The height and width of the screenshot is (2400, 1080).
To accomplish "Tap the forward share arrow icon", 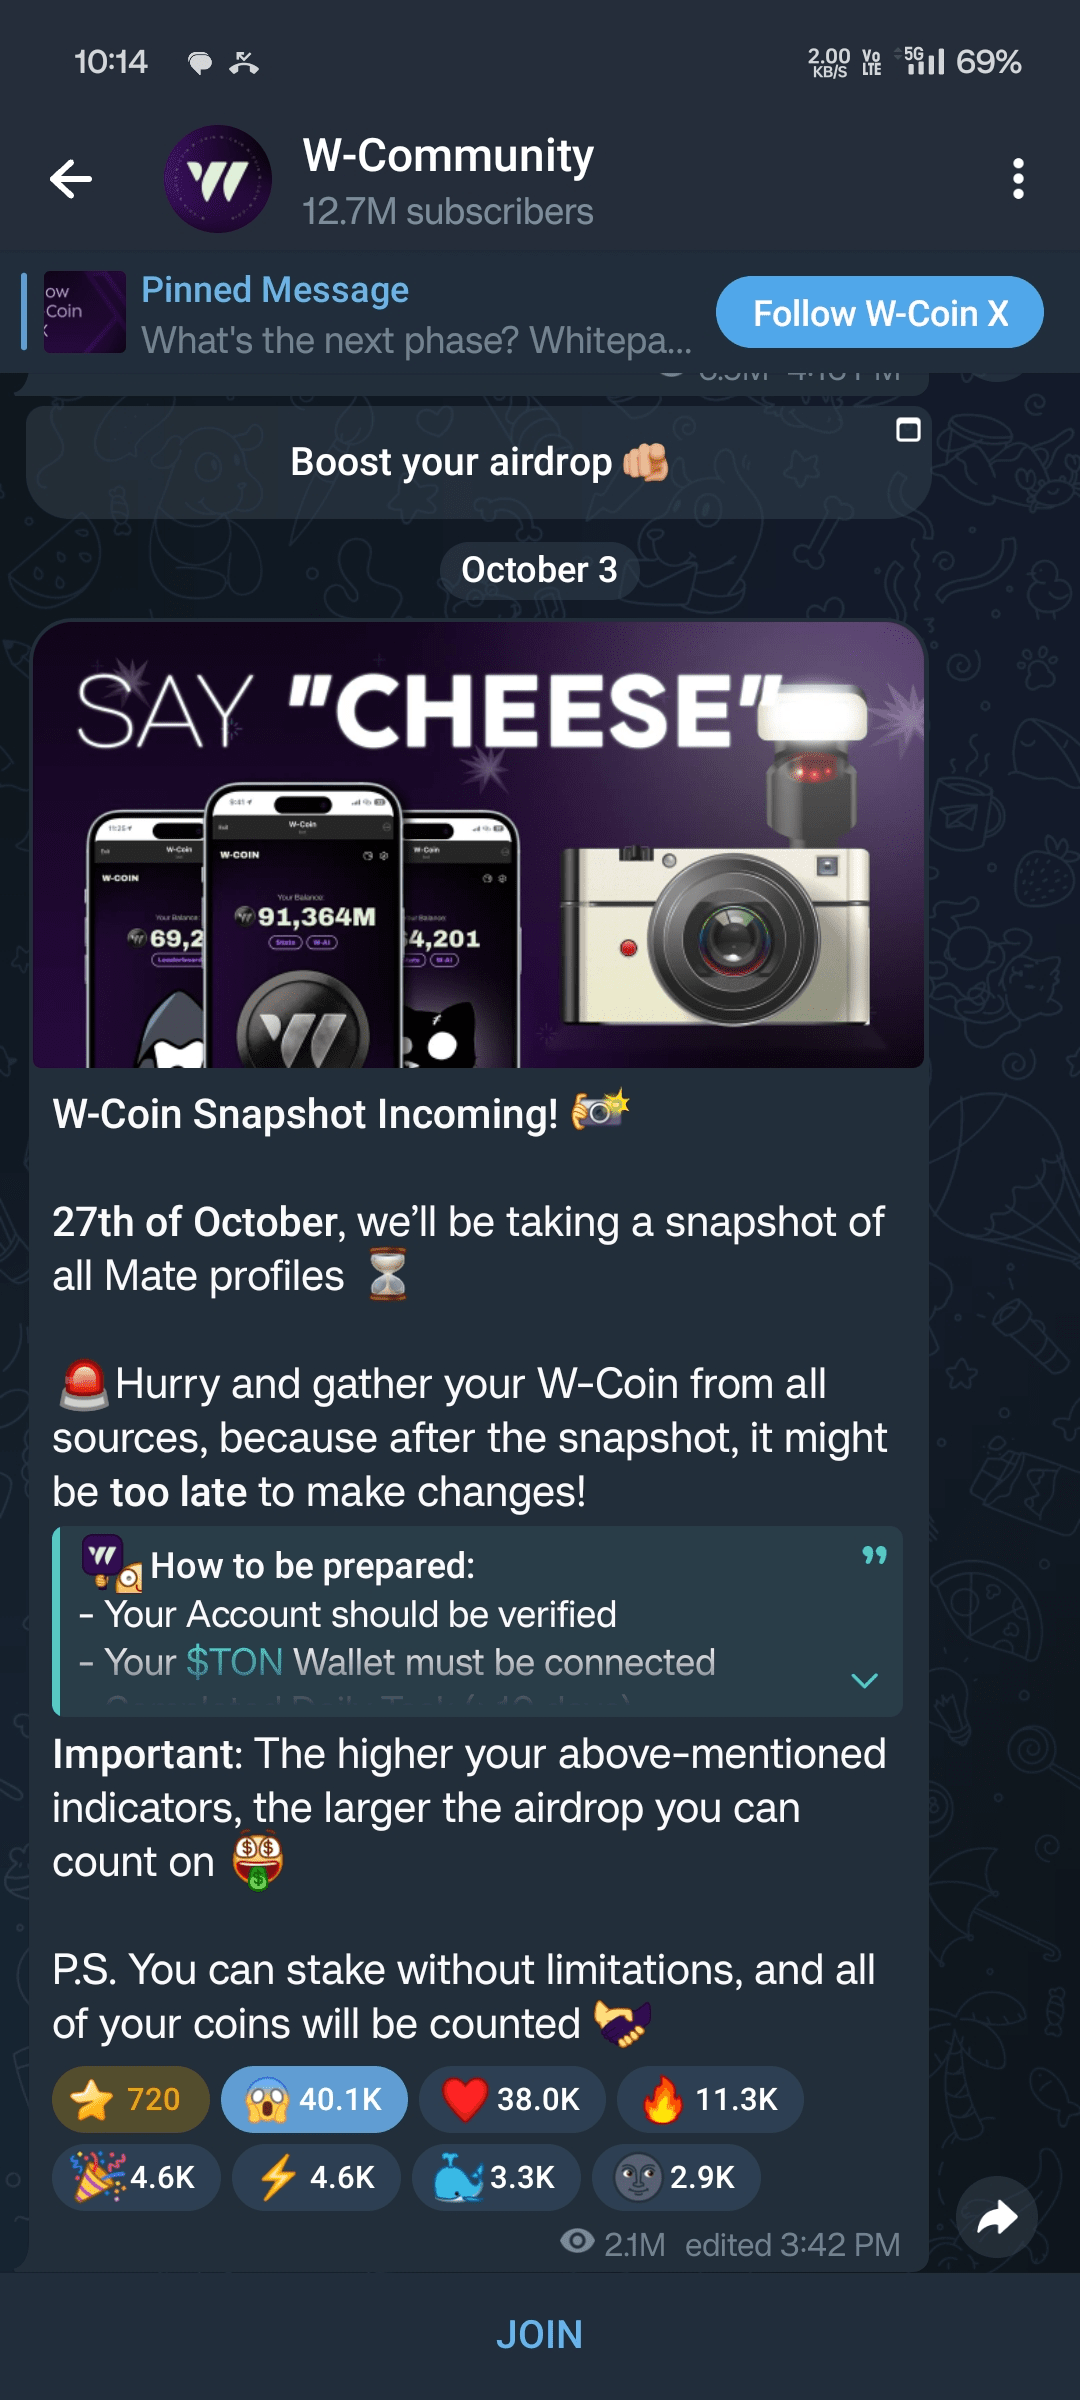I will point(996,2217).
